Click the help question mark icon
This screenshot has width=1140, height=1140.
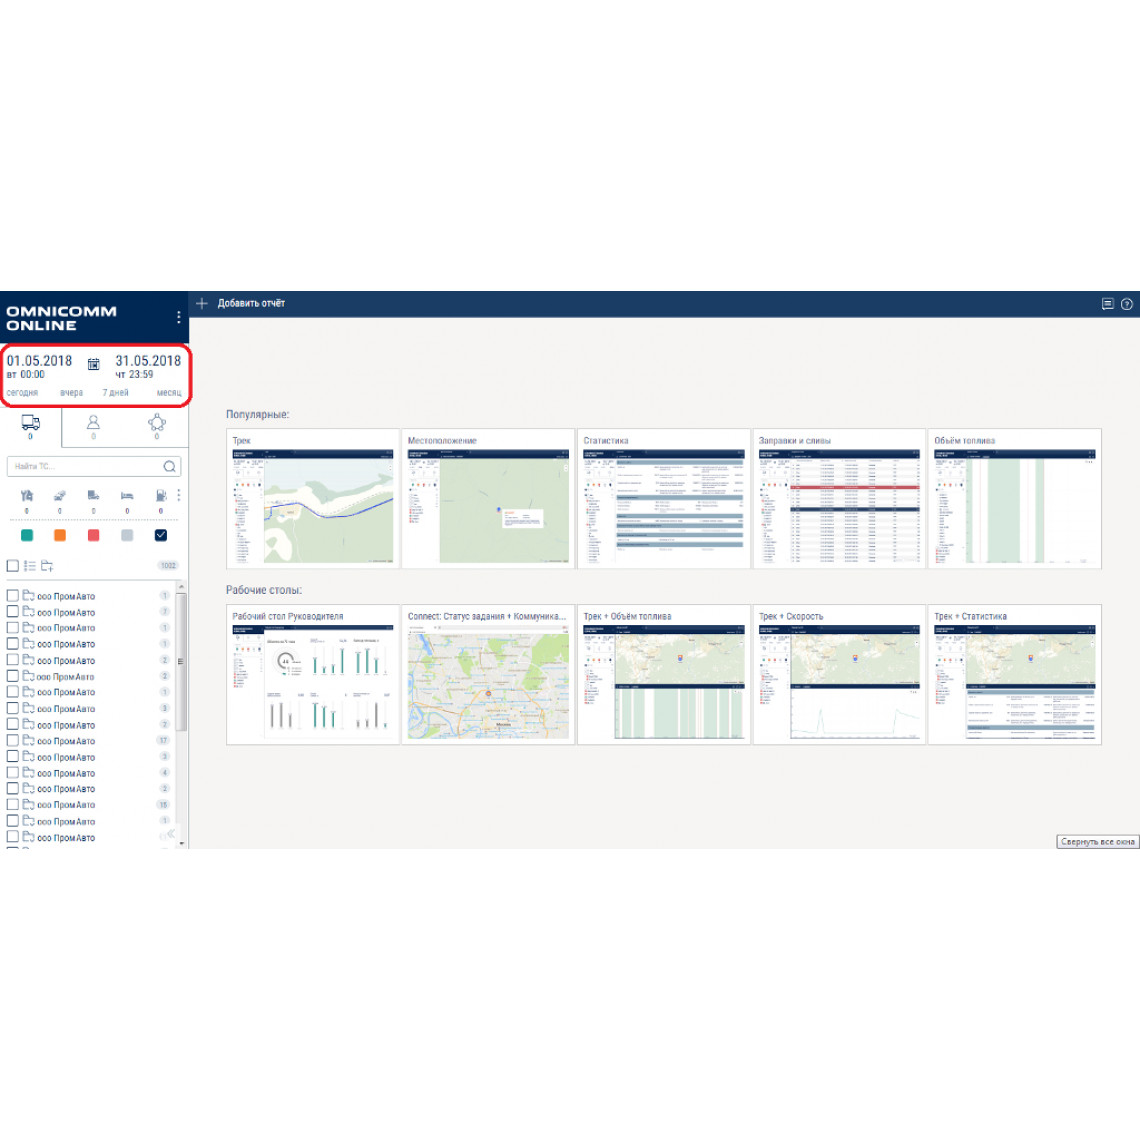click(1126, 304)
